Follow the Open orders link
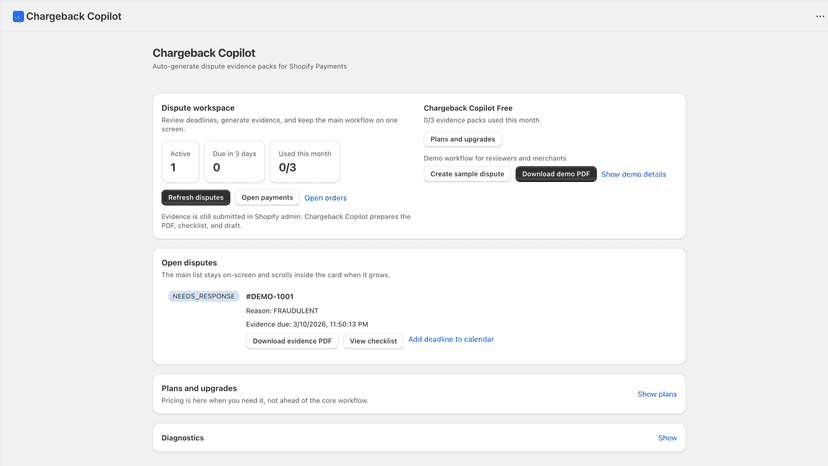The height and width of the screenshot is (466, 828). point(326,198)
